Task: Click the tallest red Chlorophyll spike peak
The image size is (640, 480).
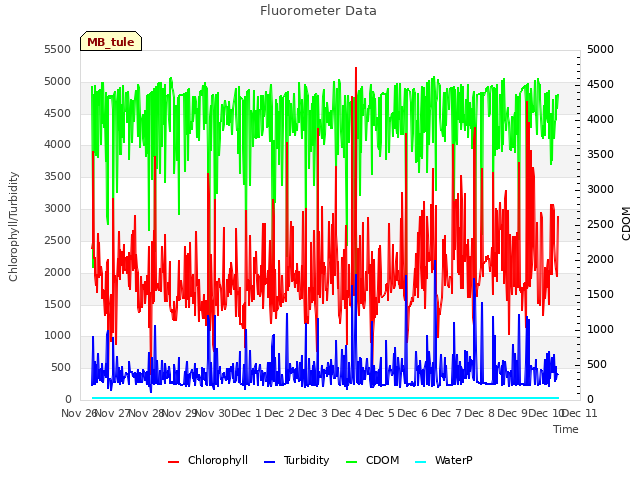Action: point(356,68)
